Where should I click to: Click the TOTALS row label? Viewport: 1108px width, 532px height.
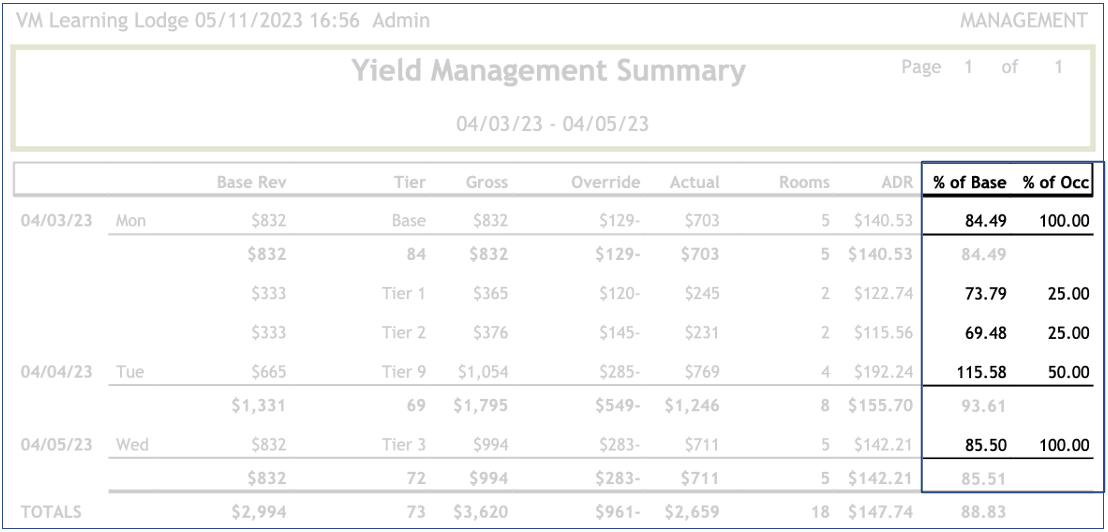click(49, 512)
